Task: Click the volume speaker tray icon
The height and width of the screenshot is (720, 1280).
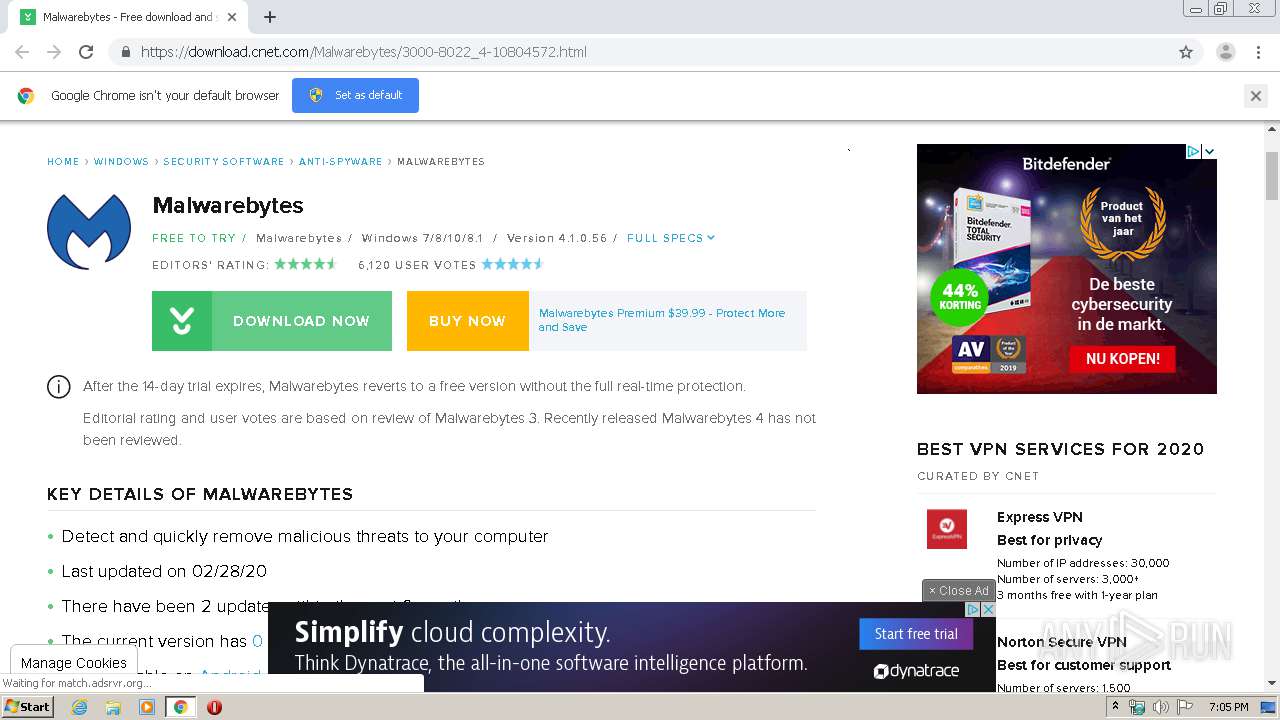Action: click(1160, 707)
